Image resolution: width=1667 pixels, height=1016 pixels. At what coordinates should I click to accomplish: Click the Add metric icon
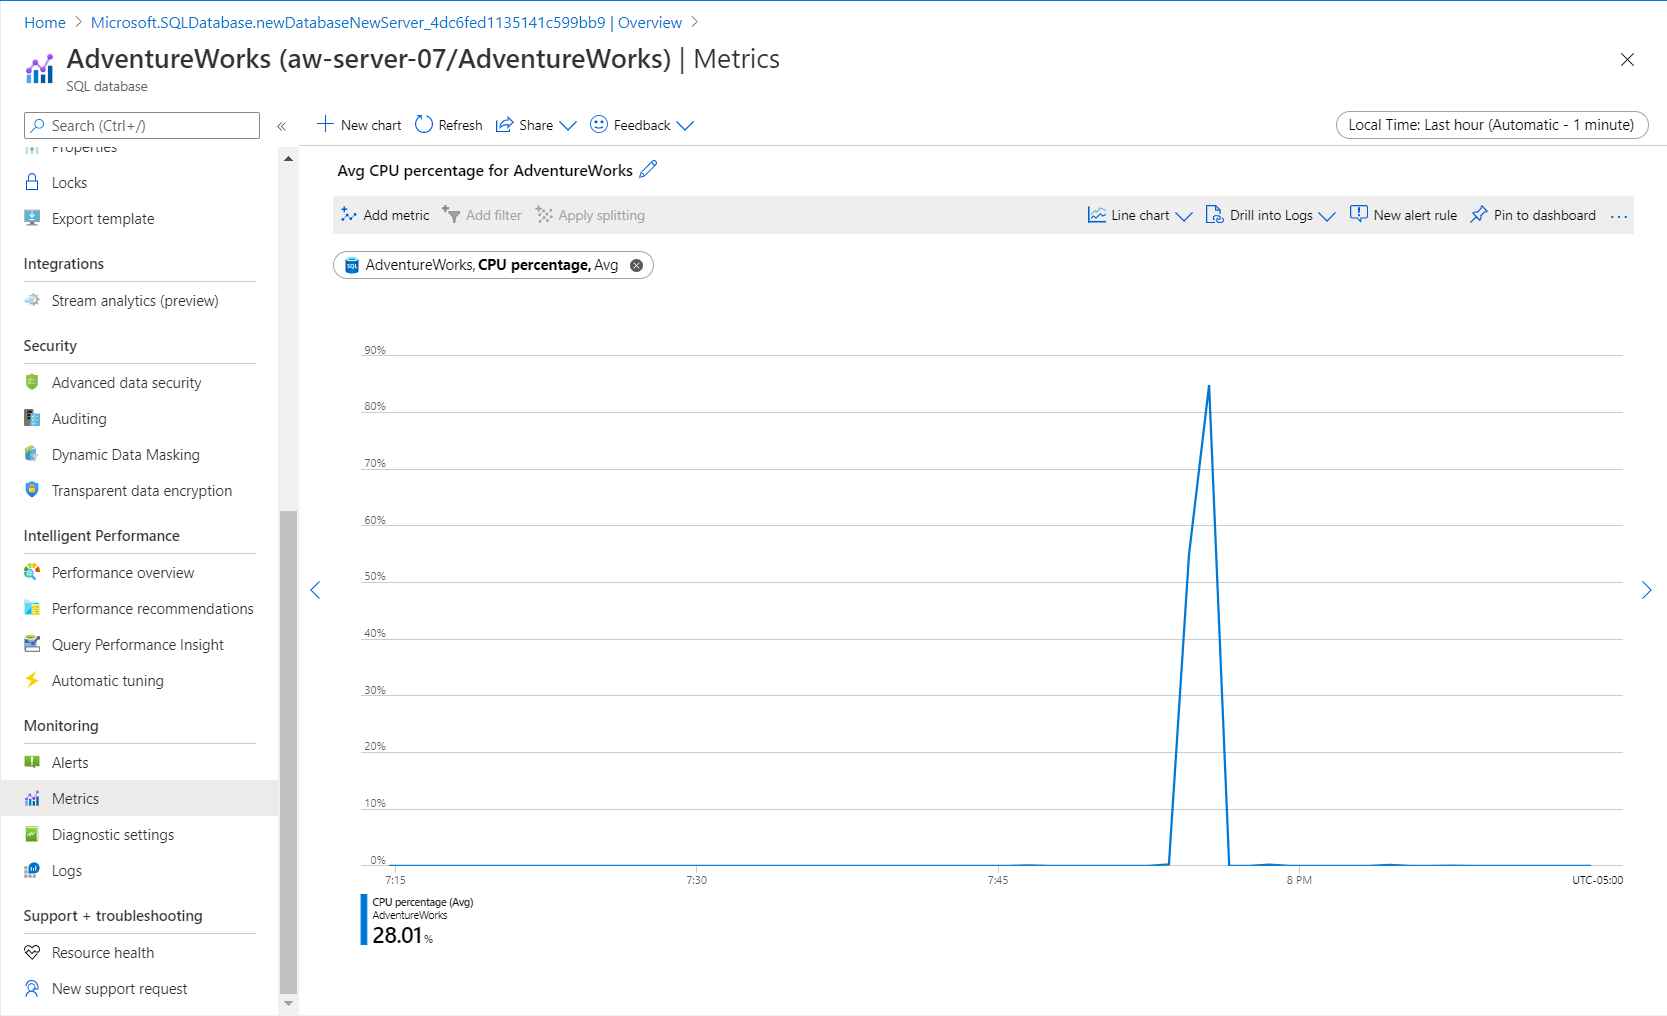348,215
